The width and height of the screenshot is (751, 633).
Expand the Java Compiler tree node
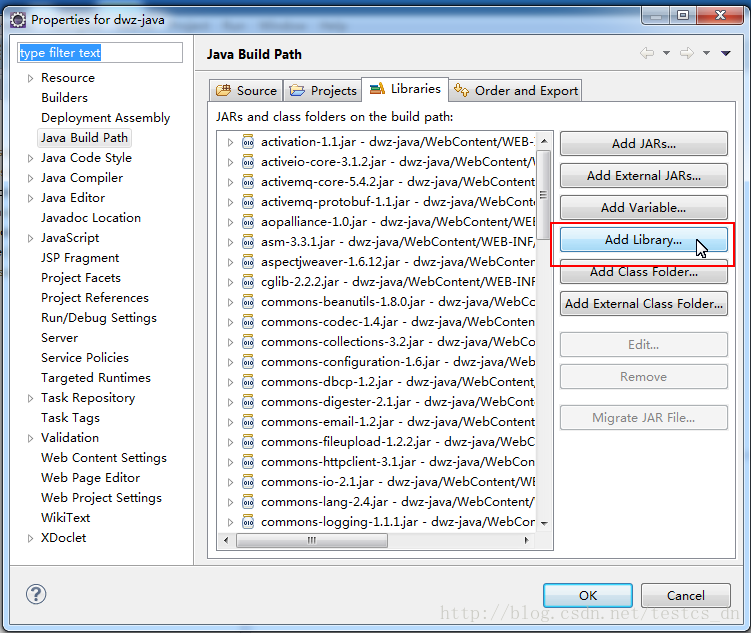[30, 178]
